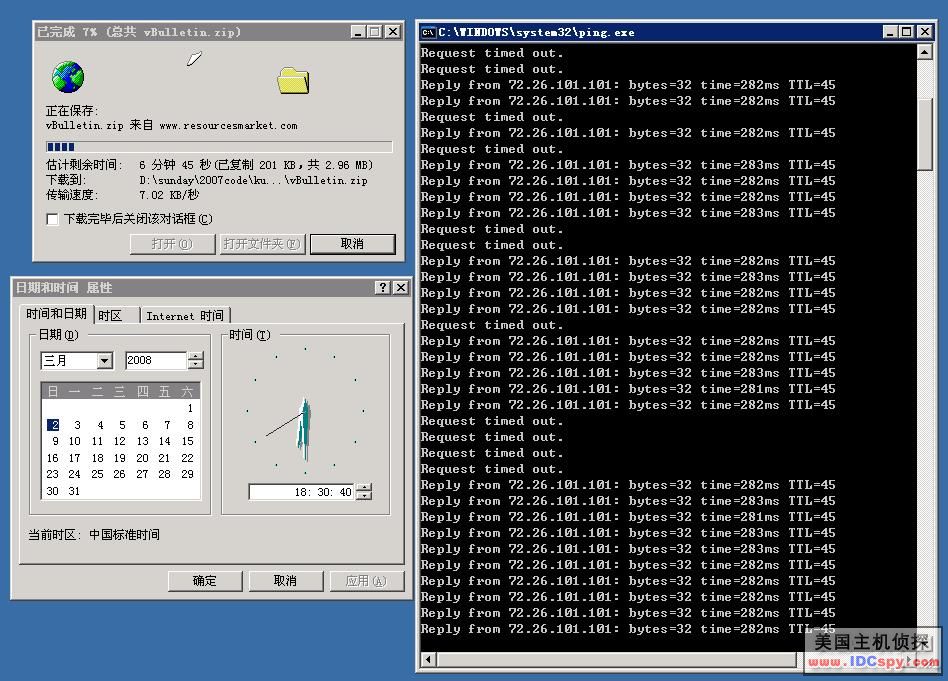Close the ping.exe console window

coord(924,31)
